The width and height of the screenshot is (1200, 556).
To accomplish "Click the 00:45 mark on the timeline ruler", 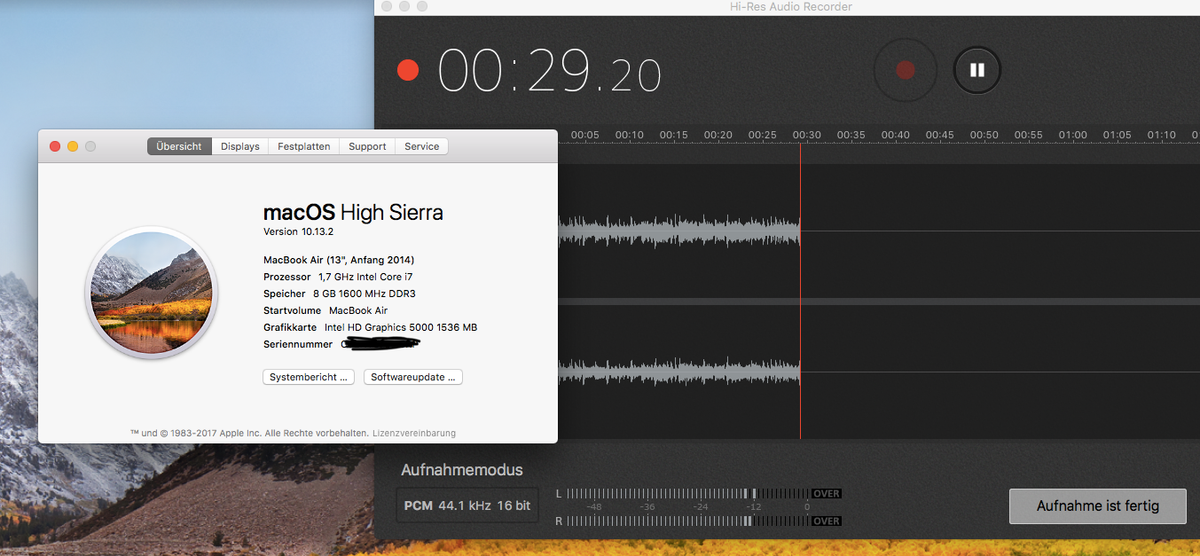I will pos(940,135).
